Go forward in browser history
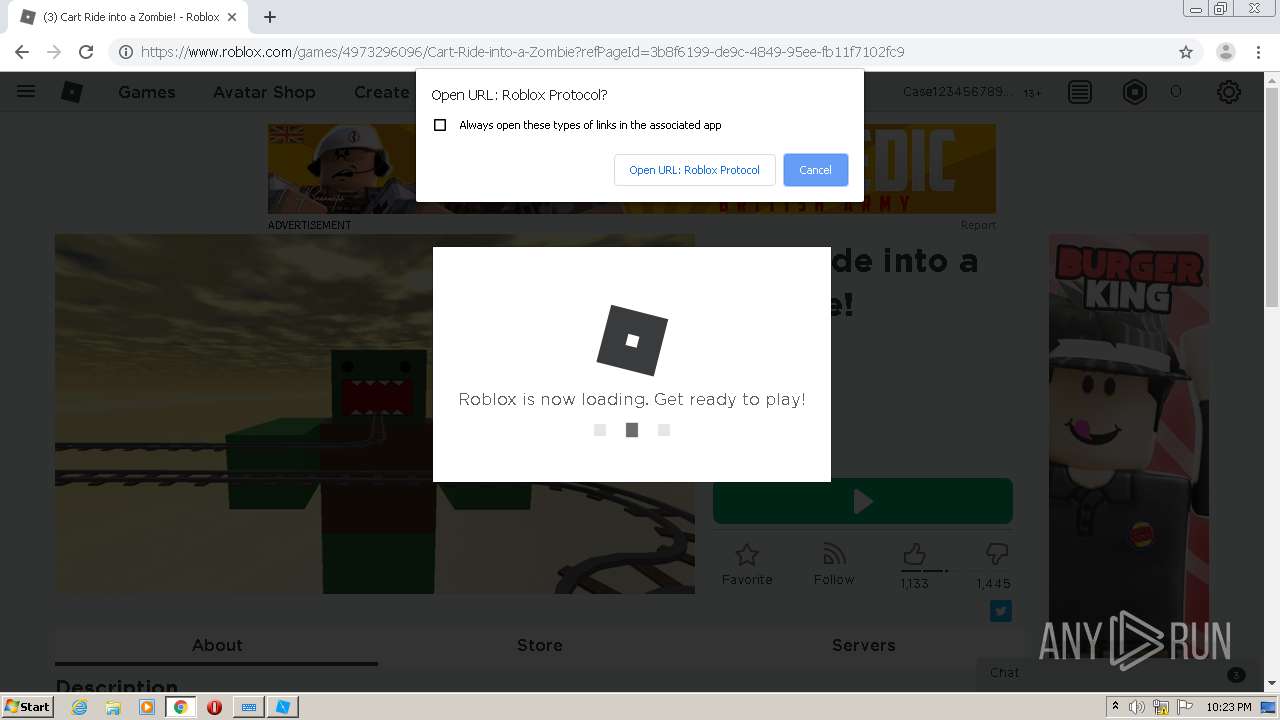 [x=54, y=52]
